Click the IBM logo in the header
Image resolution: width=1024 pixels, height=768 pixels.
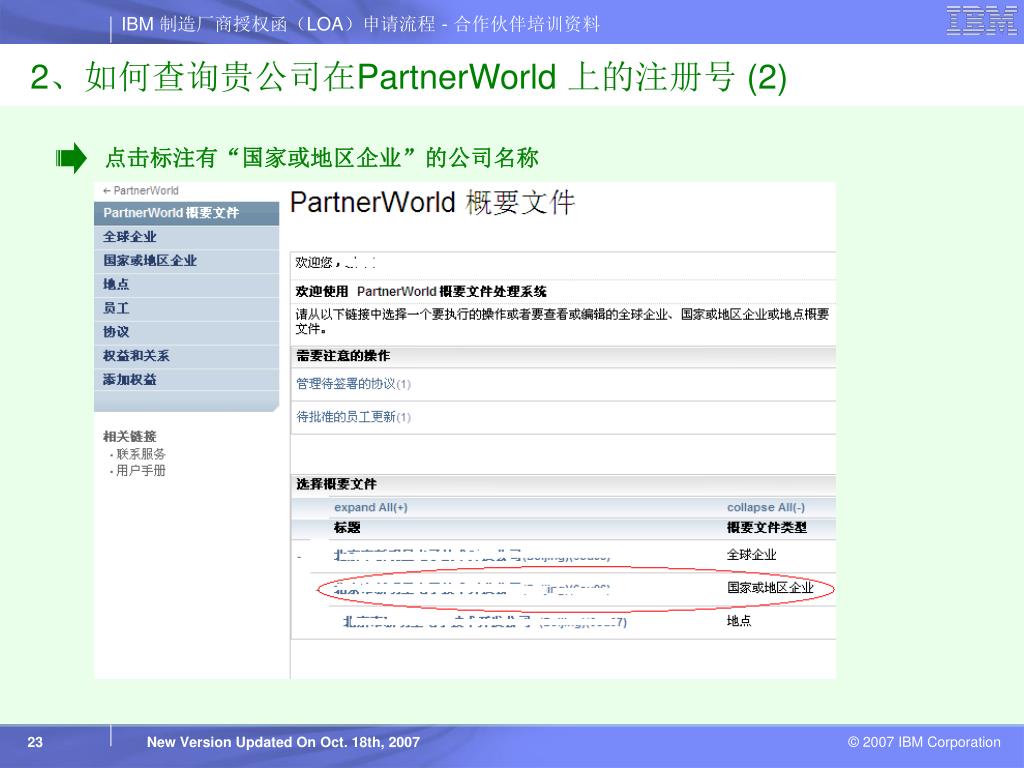(x=981, y=21)
